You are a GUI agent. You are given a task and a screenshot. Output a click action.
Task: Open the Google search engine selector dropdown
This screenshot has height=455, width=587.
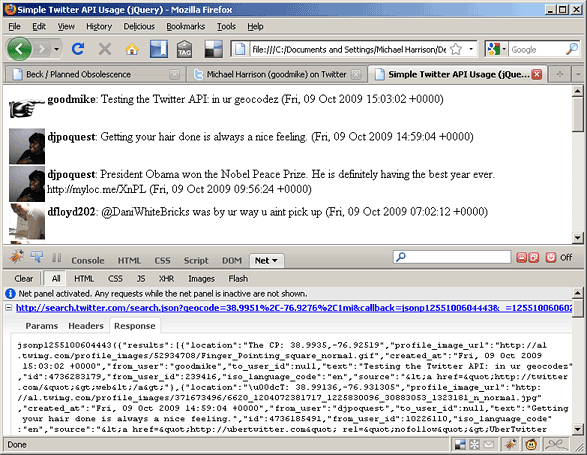[496, 49]
